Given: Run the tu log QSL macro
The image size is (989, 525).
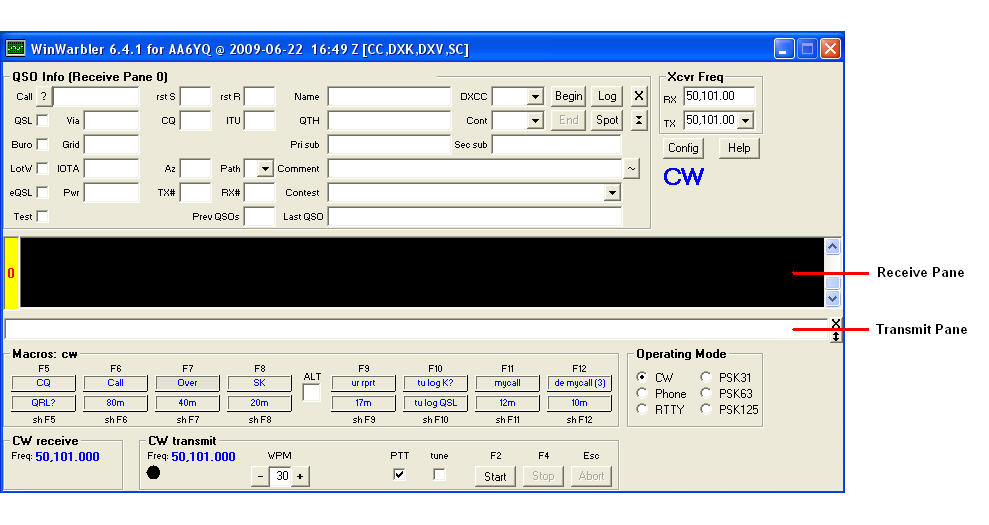Looking at the screenshot, I should tap(435, 403).
